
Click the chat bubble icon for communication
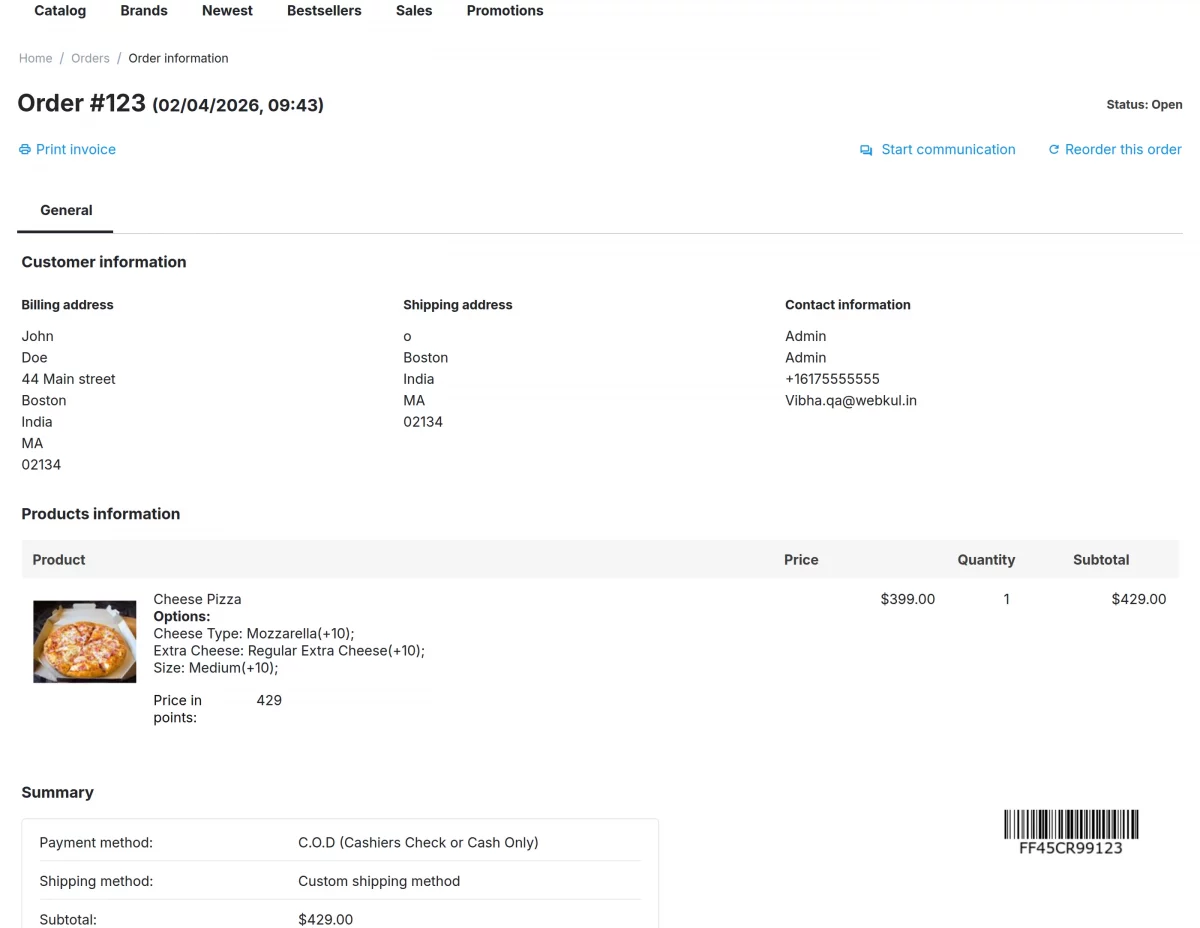[865, 149]
